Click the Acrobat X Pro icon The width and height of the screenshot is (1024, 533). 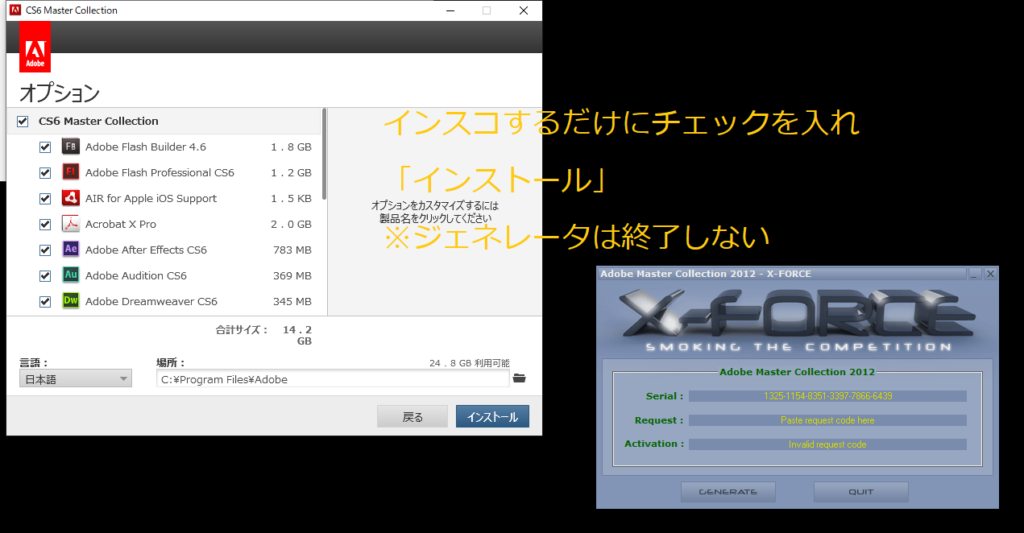pos(71,223)
